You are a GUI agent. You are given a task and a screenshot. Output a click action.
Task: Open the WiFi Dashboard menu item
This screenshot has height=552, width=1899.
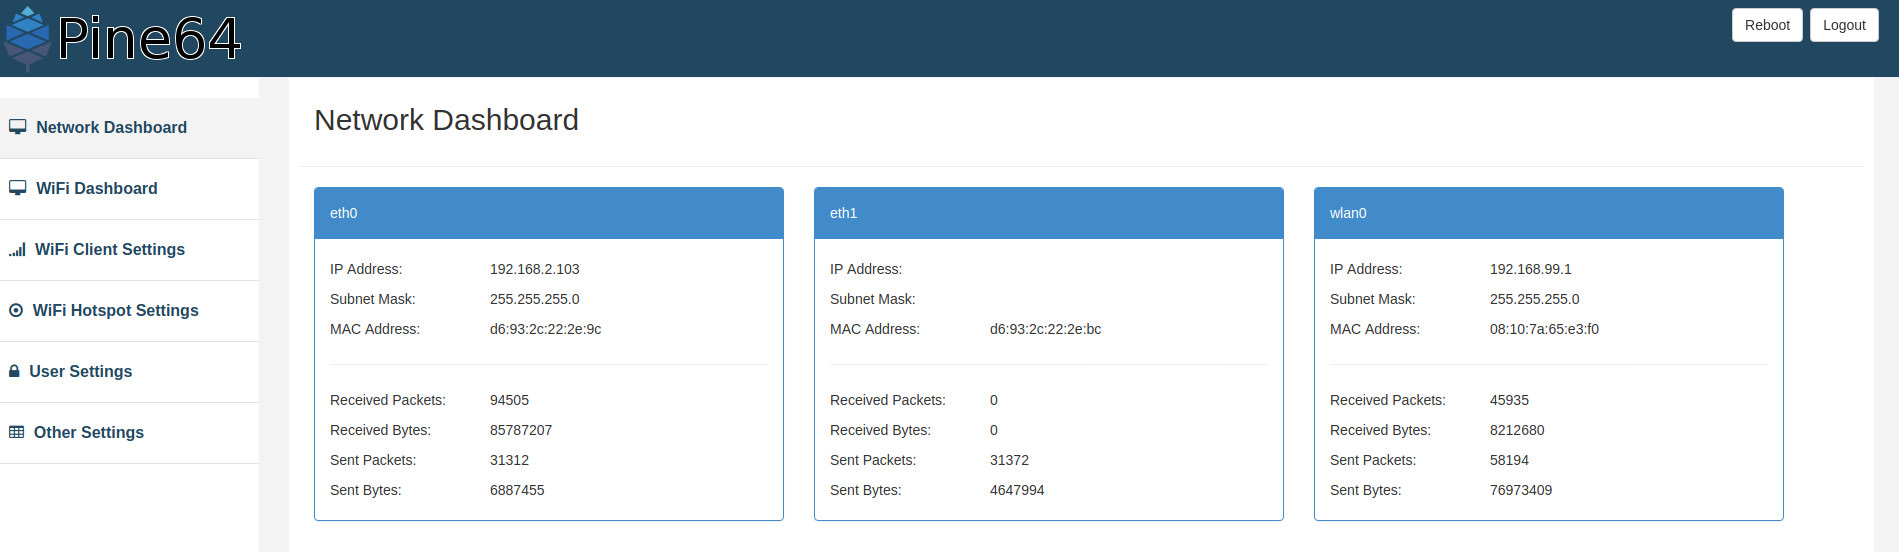click(x=129, y=189)
